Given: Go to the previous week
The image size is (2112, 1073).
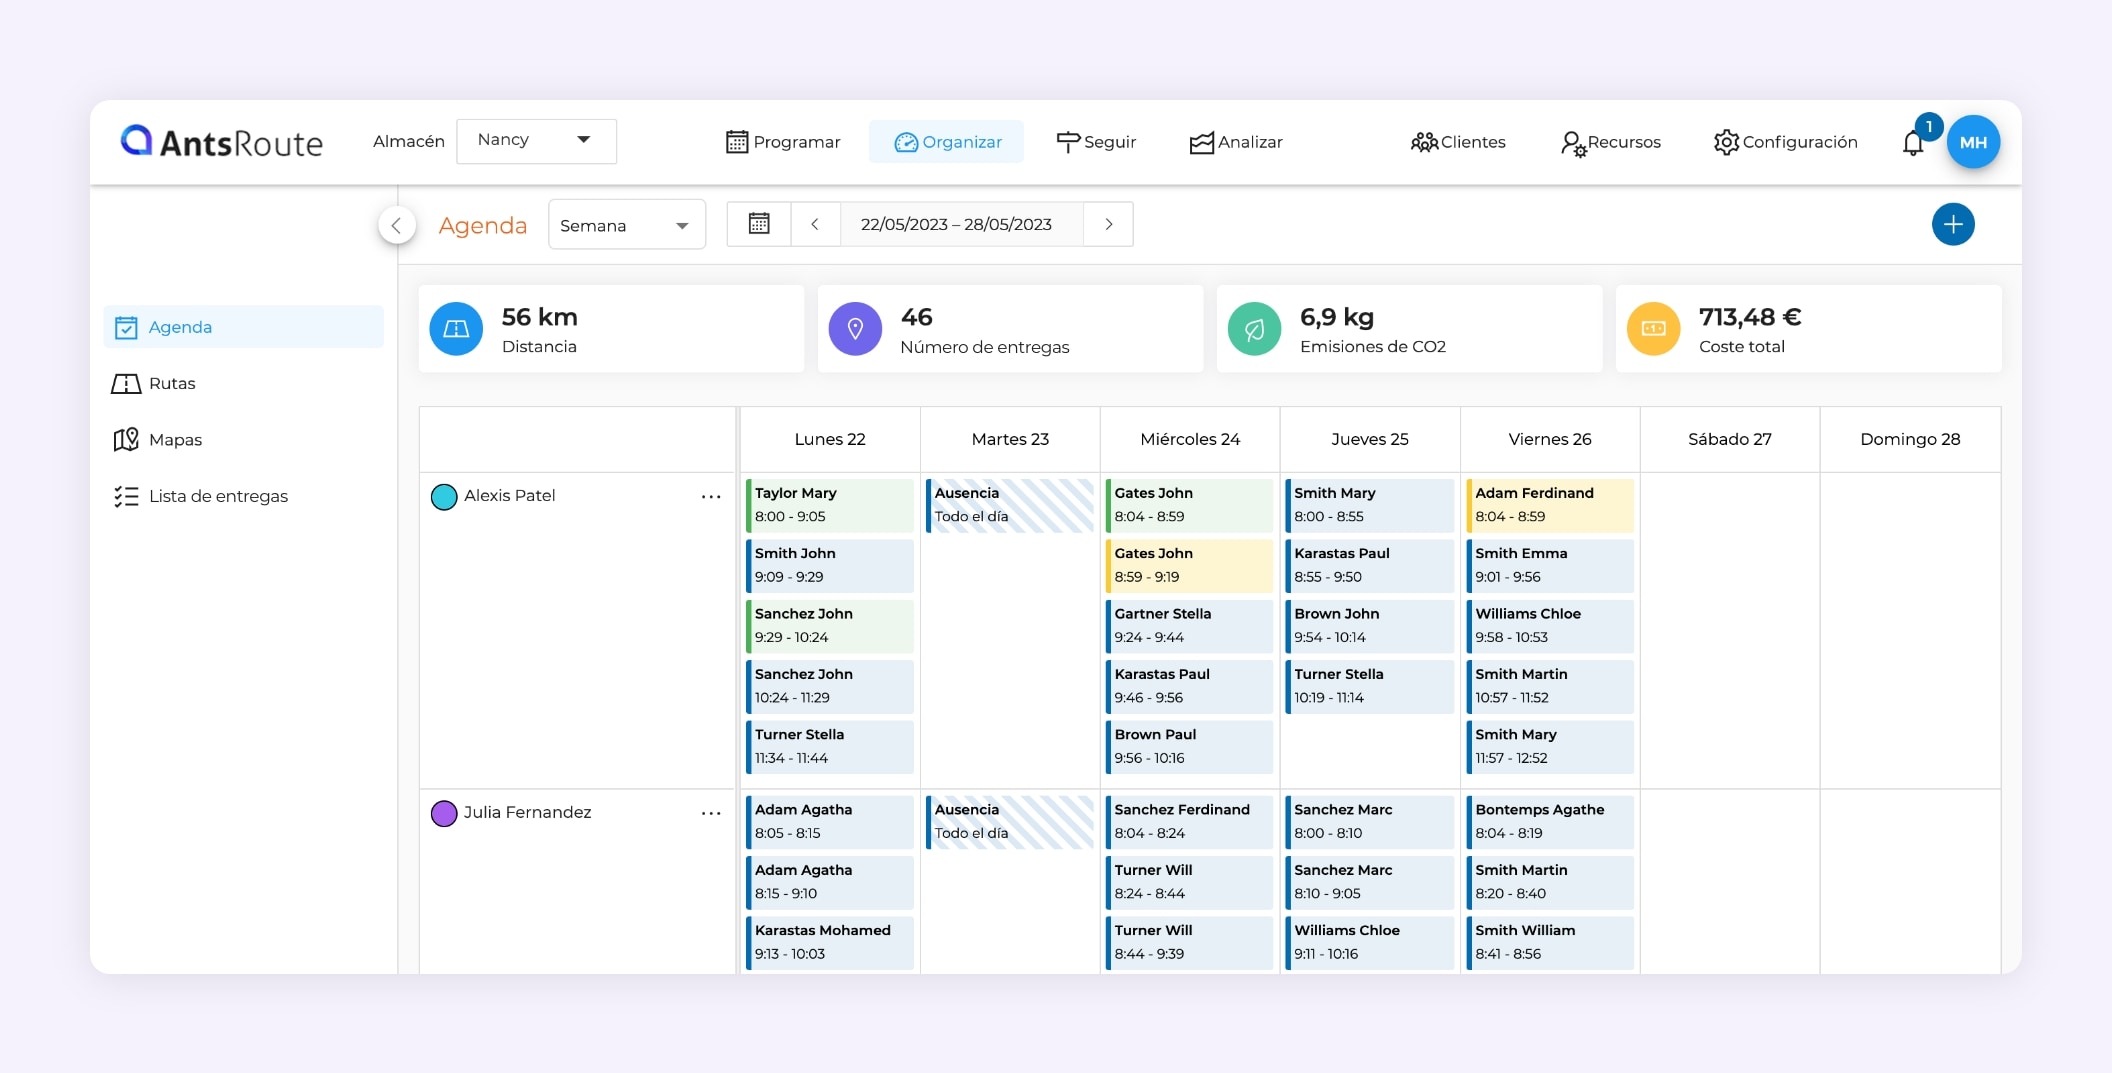Looking at the screenshot, I should click(815, 224).
